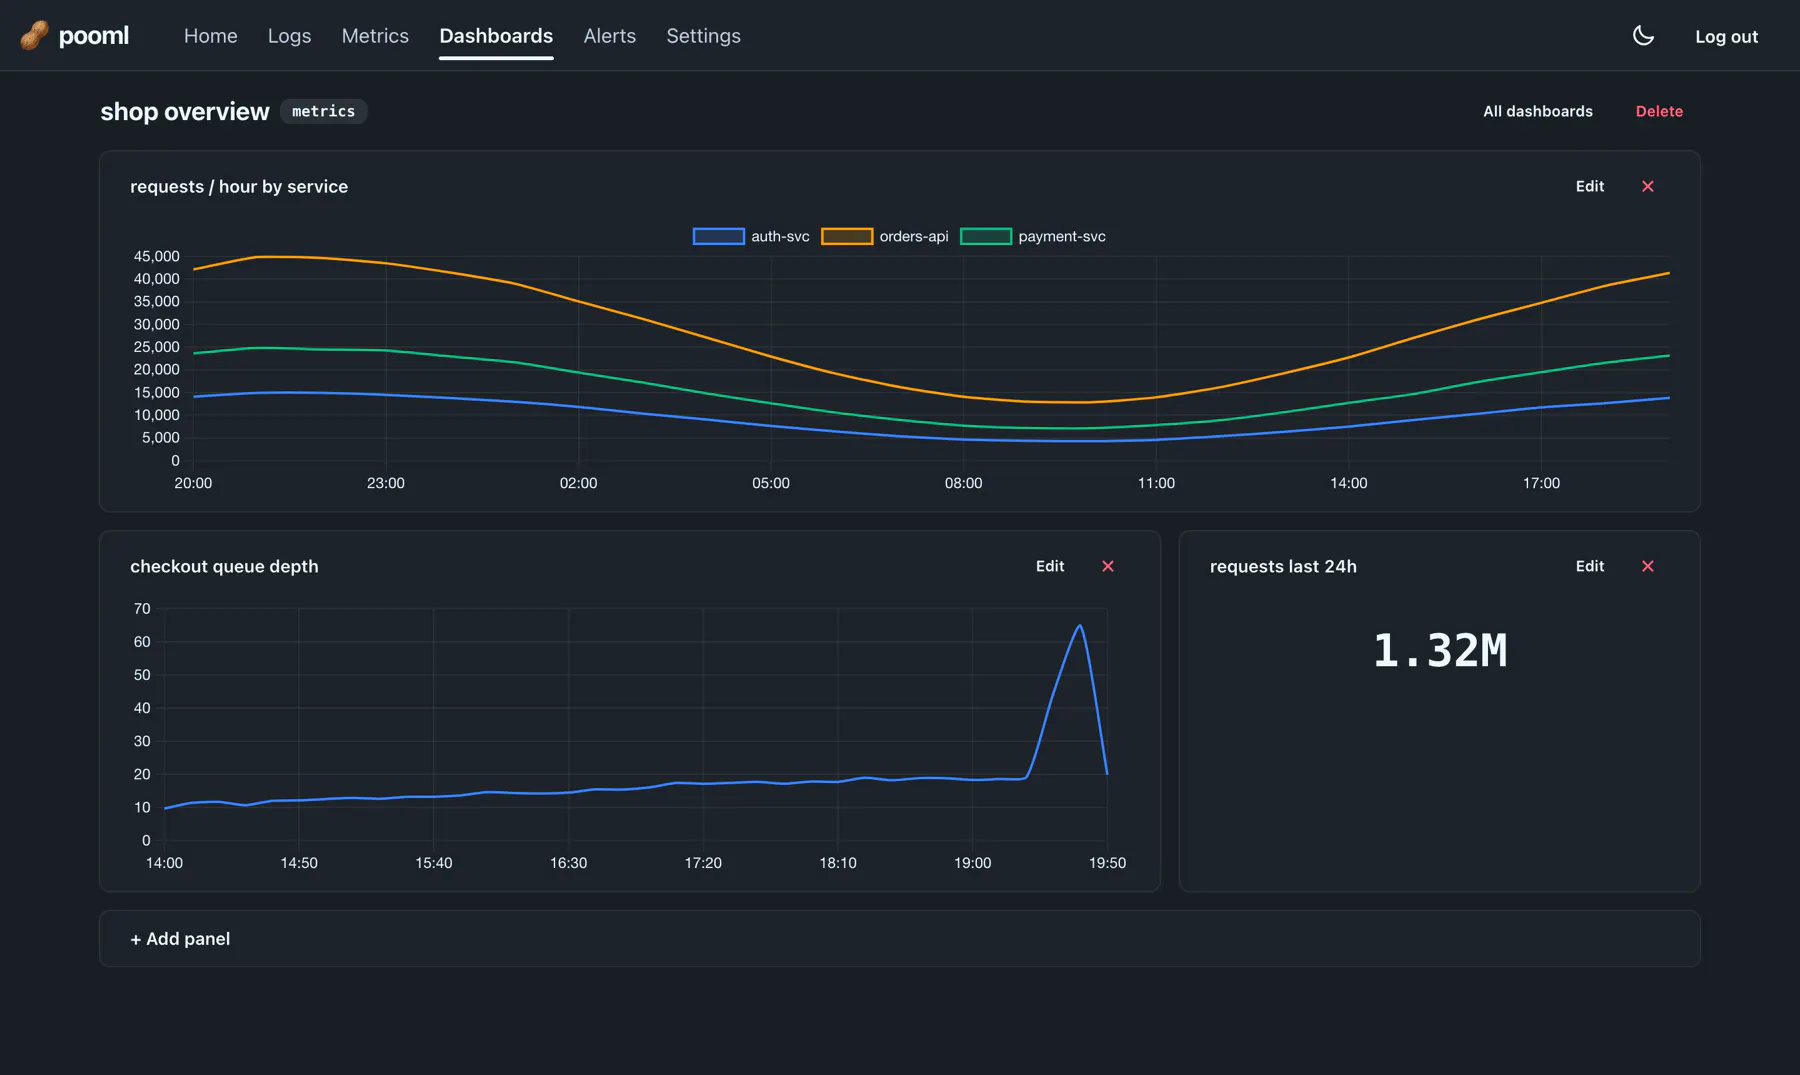Remove the checkout queue depth panel
The width and height of the screenshot is (1800, 1075).
coord(1108,566)
